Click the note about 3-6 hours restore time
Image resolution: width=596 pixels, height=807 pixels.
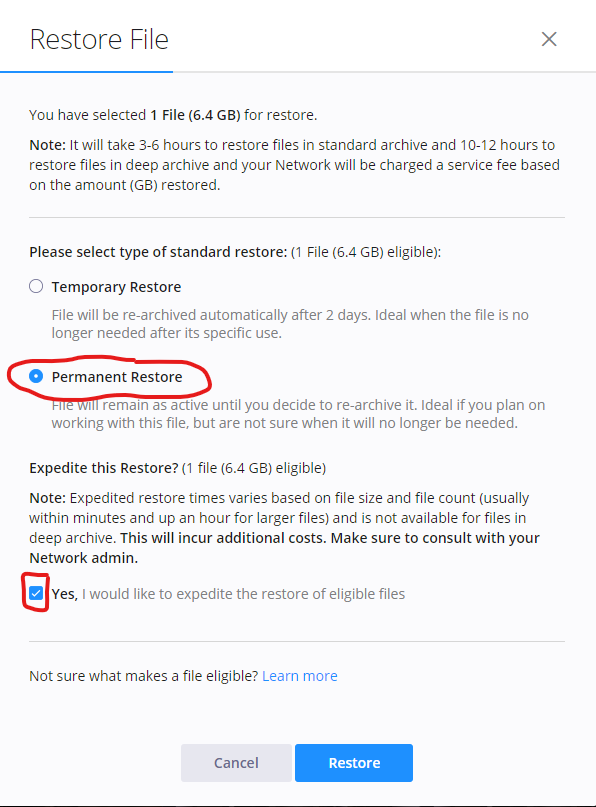(294, 165)
